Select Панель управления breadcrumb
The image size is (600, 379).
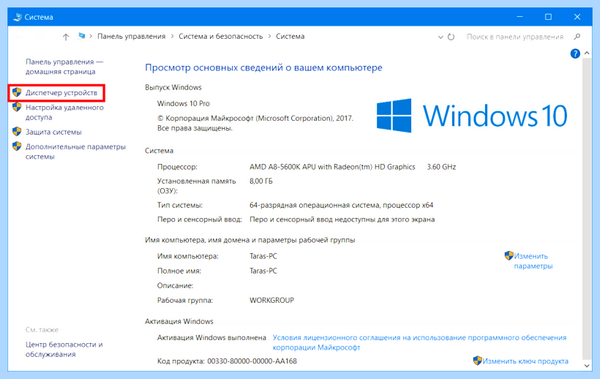[131, 36]
